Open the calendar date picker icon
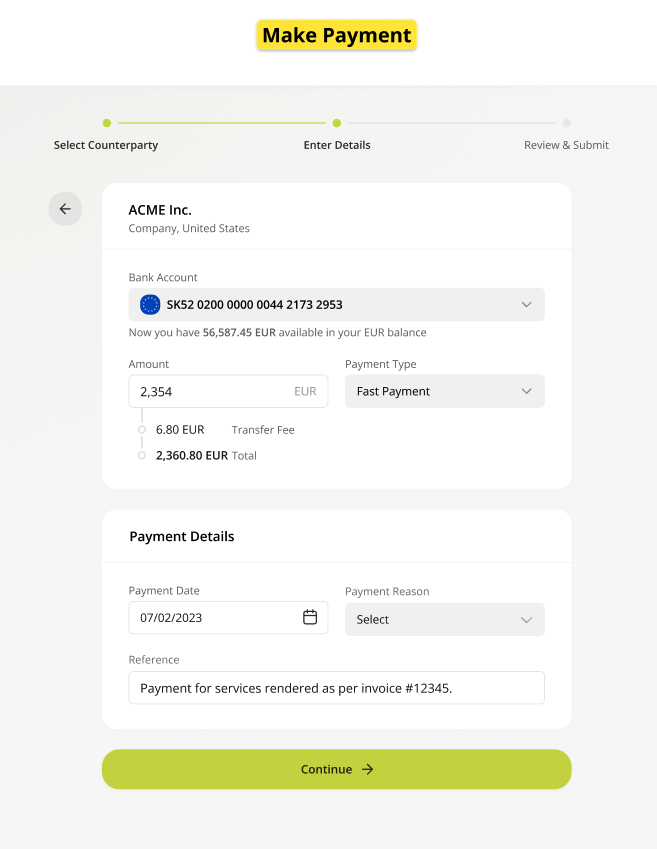The width and height of the screenshot is (657, 849). coord(310,617)
